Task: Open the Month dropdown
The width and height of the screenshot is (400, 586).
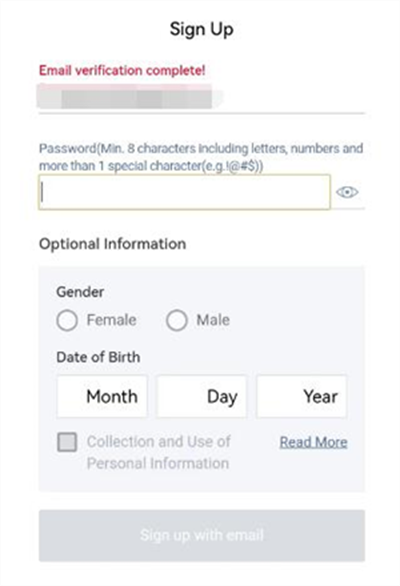Action: pyautogui.click(x=102, y=397)
